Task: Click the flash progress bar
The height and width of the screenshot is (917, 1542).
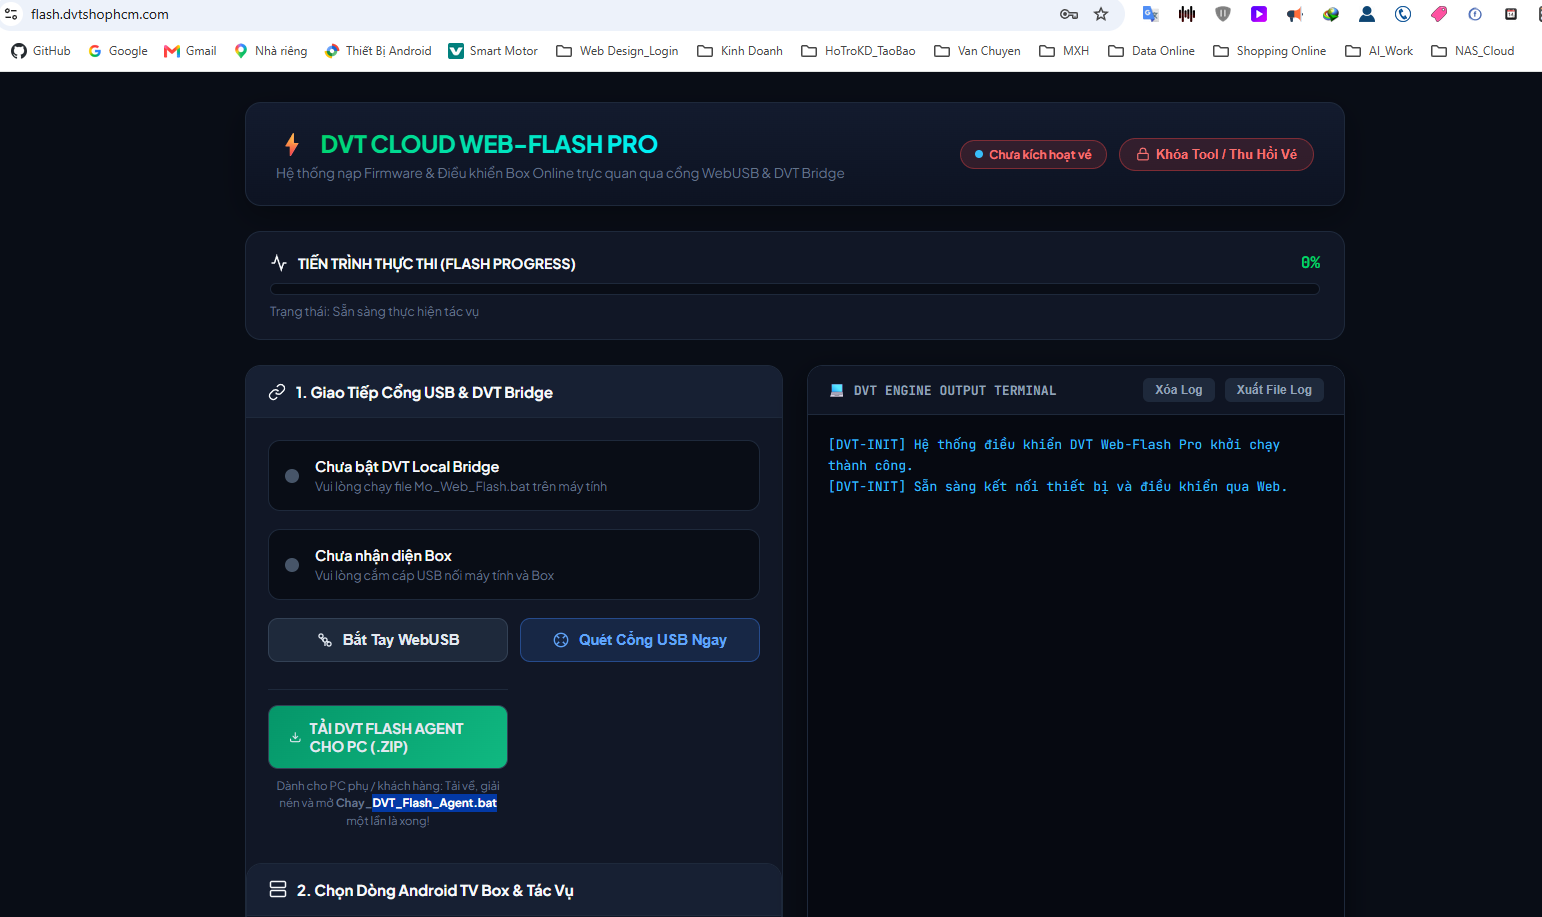Action: pos(794,289)
